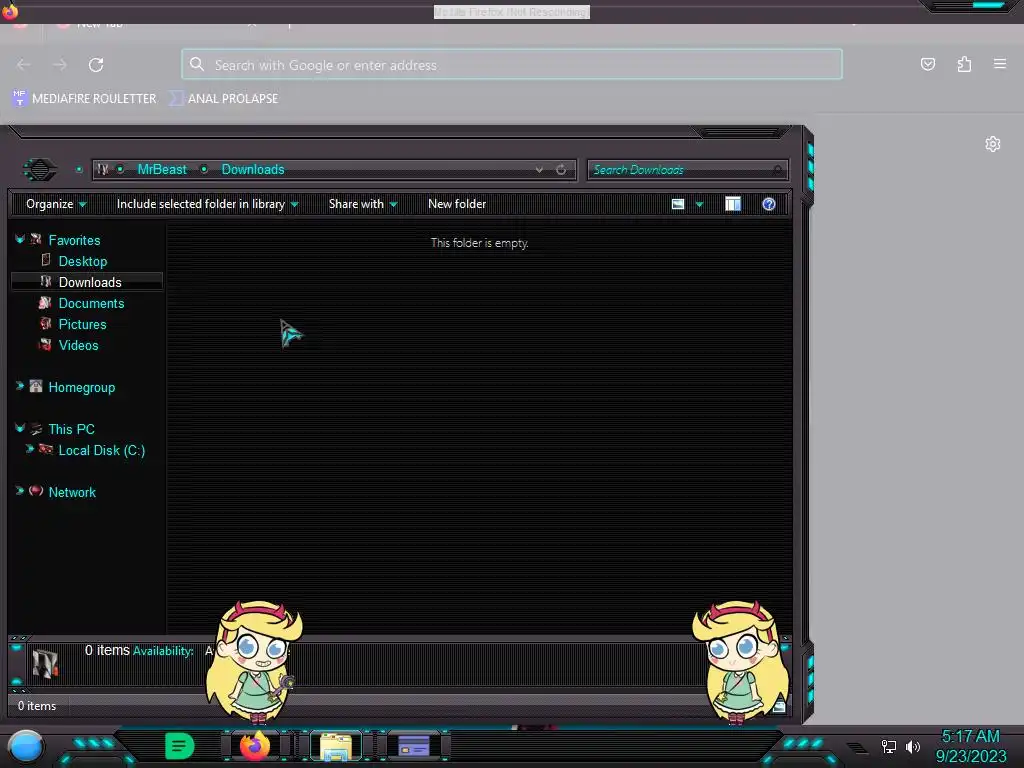1024x768 pixels.
Task: Open the Firefox extensions puzzle icon
Action: pyautogui.click(x=964, y=64)
